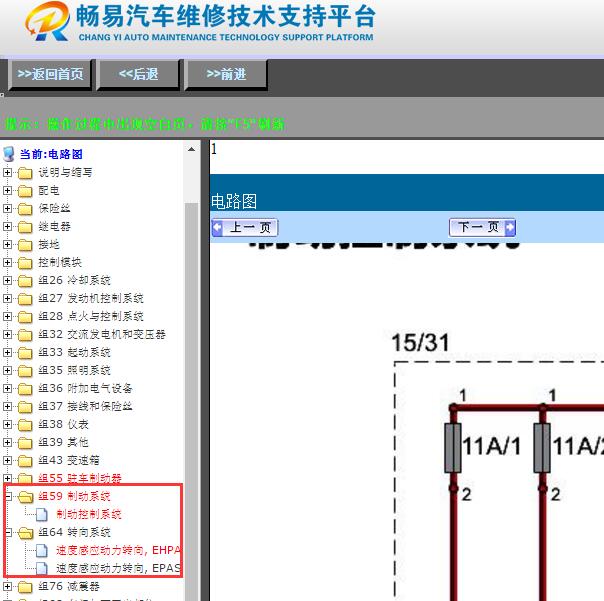Viewport: 604px width, 601px height.
Task: Select the 组32 交流发电机和变压器 label
Action: pos(102,334)
